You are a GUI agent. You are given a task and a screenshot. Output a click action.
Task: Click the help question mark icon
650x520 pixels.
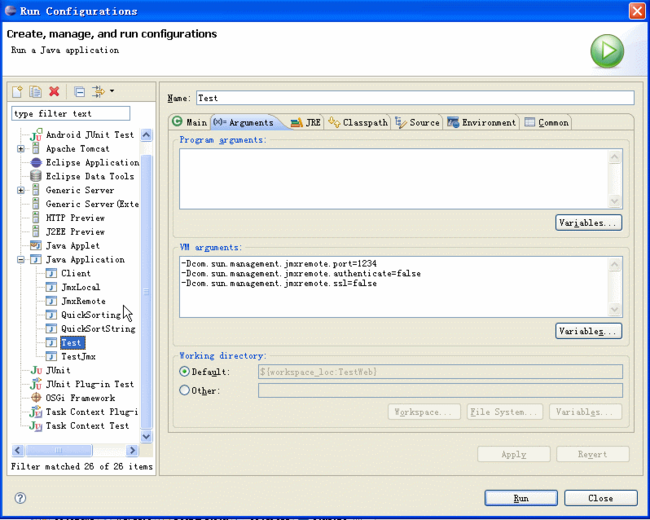tap(20, 498)
